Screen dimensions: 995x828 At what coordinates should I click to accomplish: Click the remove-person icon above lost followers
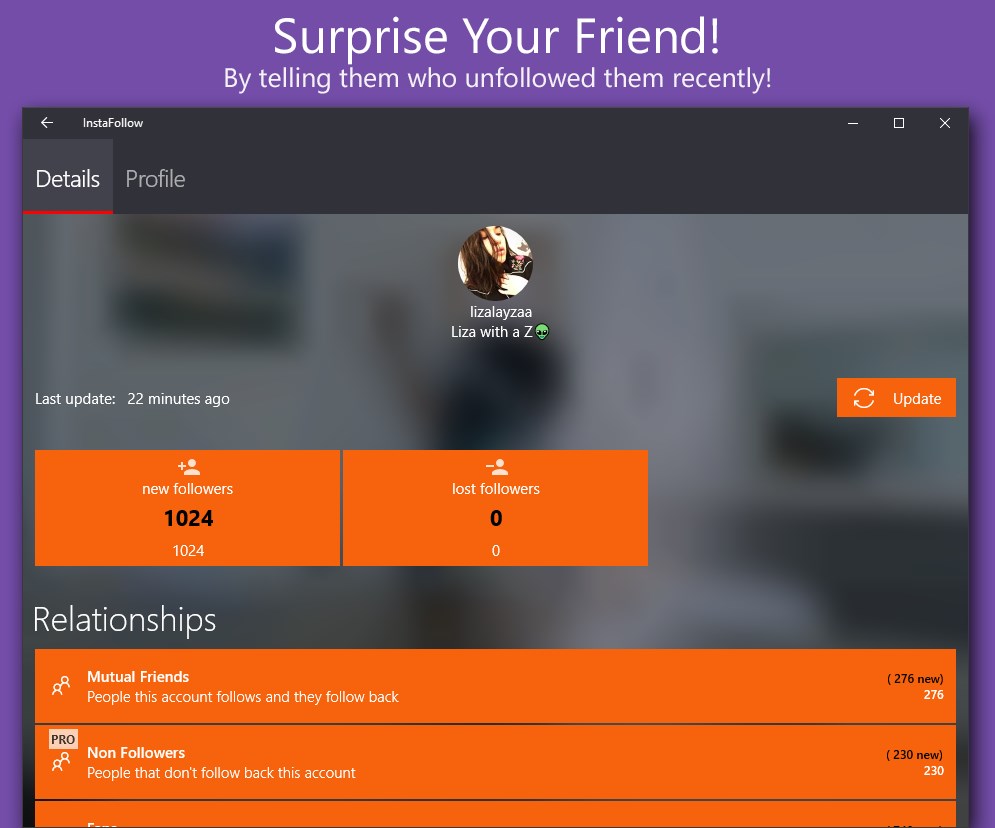click(x=497, y=468)
